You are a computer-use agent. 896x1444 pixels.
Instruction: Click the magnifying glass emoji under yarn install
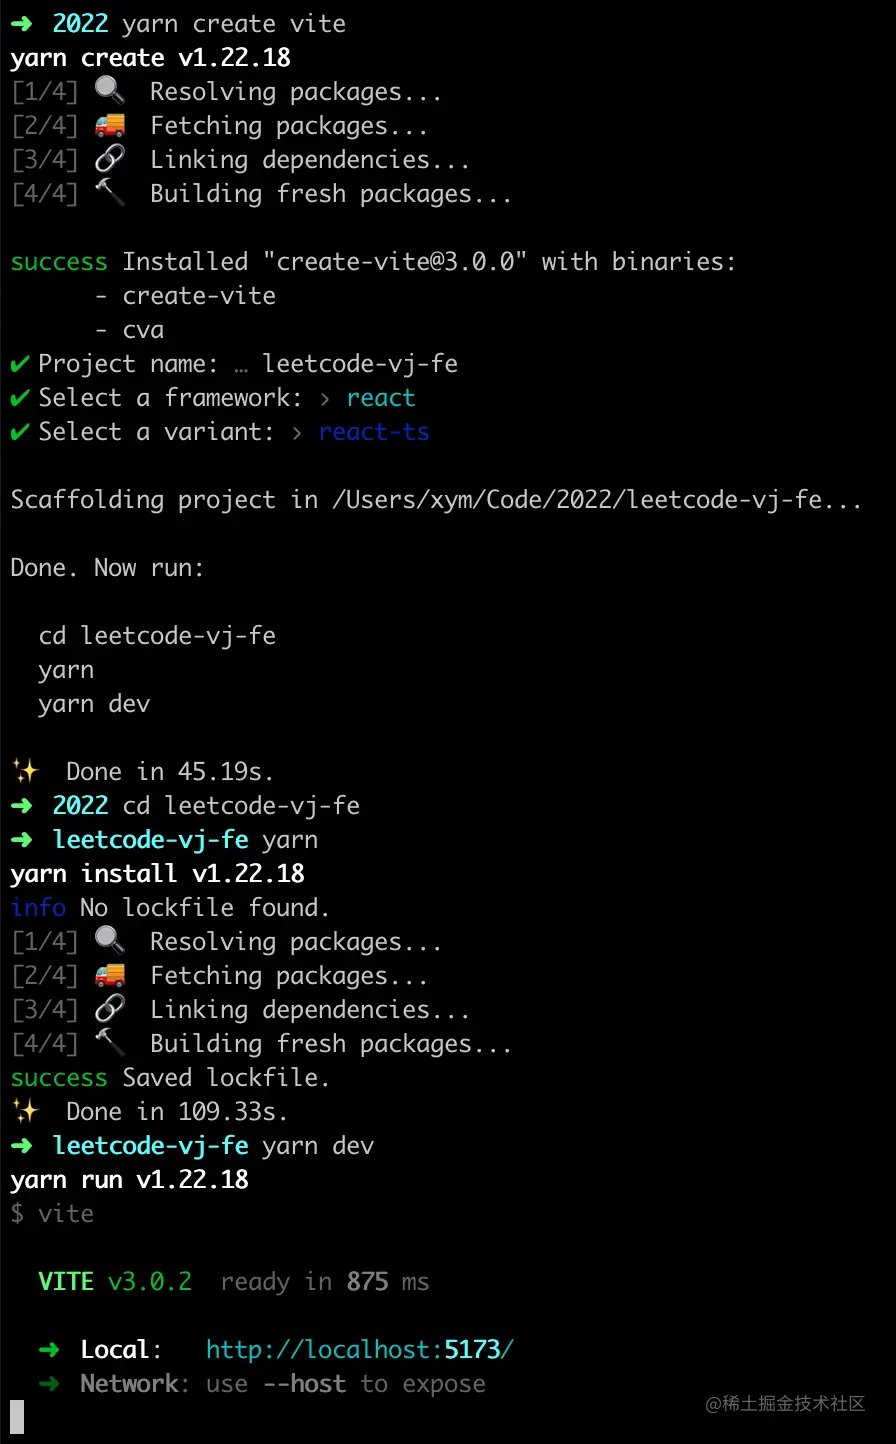coord(110,941)
